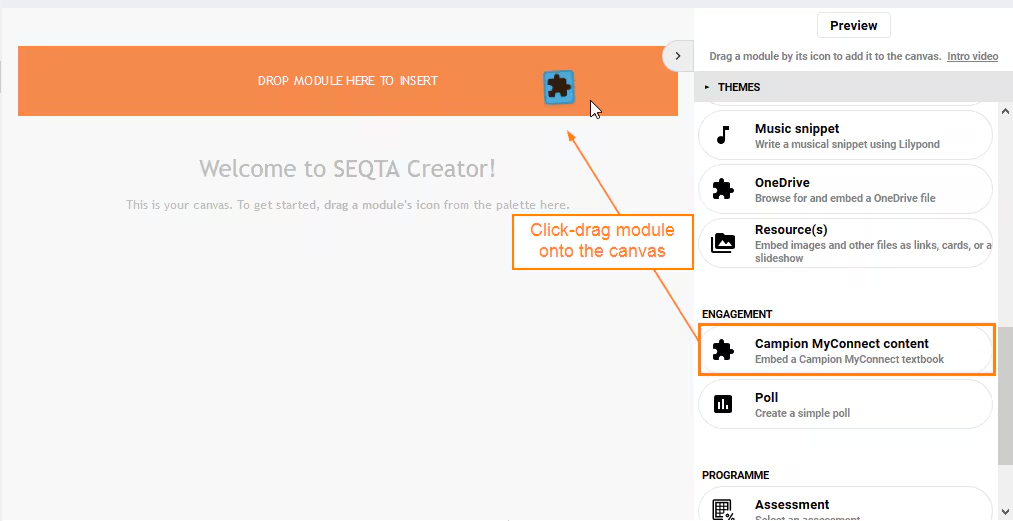Collapse the palette with the chevron button
Viewport: 1013px width, 521px height.
tap(678, 56)
